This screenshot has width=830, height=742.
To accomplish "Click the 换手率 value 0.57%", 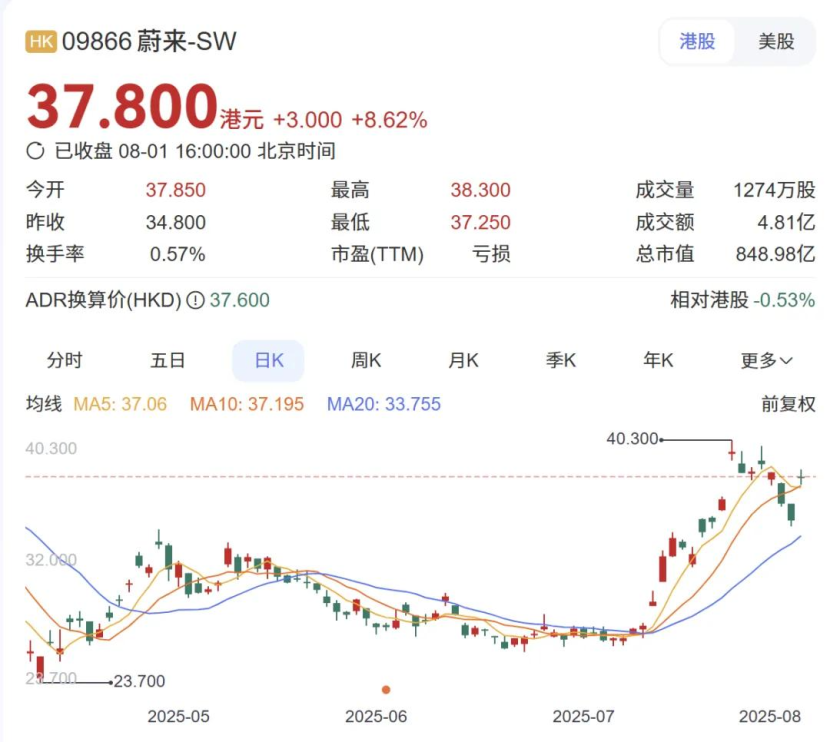I will point(177,254).
